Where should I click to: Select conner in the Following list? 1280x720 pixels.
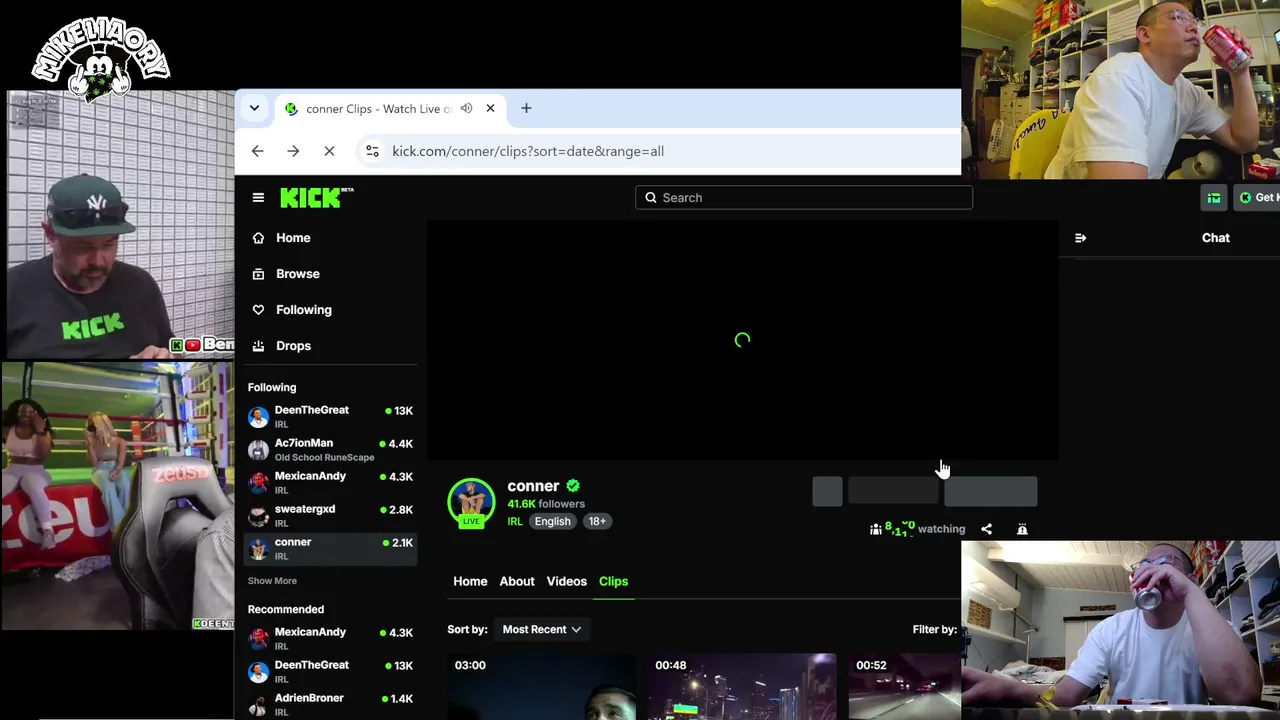(330, 548)
